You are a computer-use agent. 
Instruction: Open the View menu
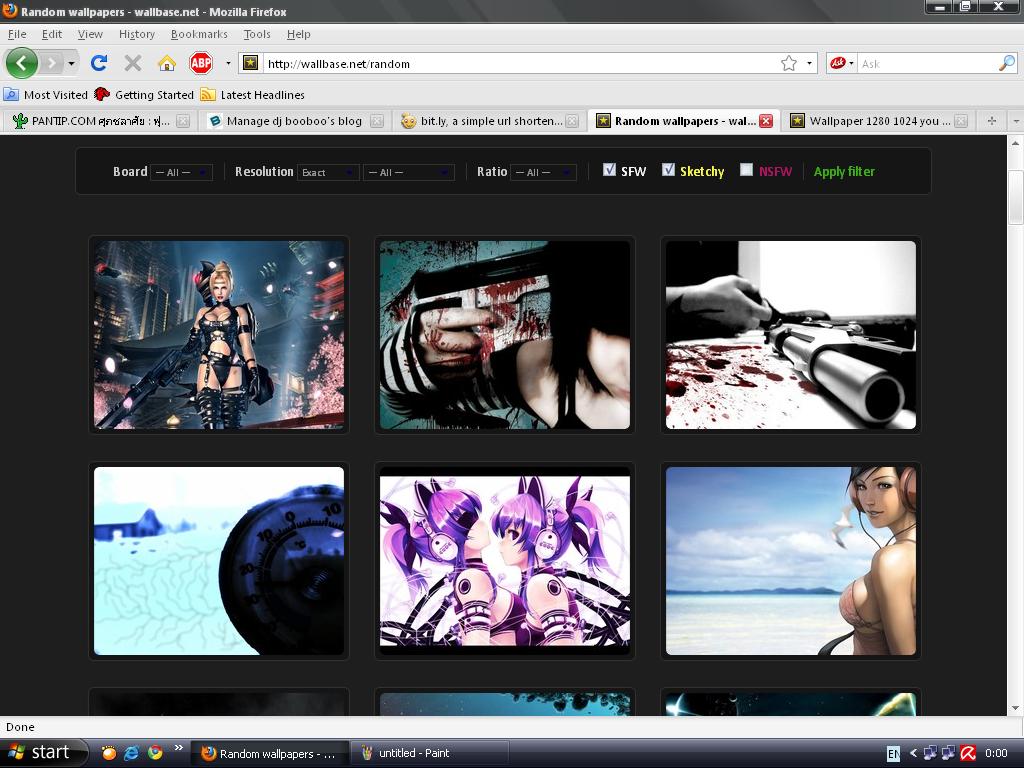(90, 34)
